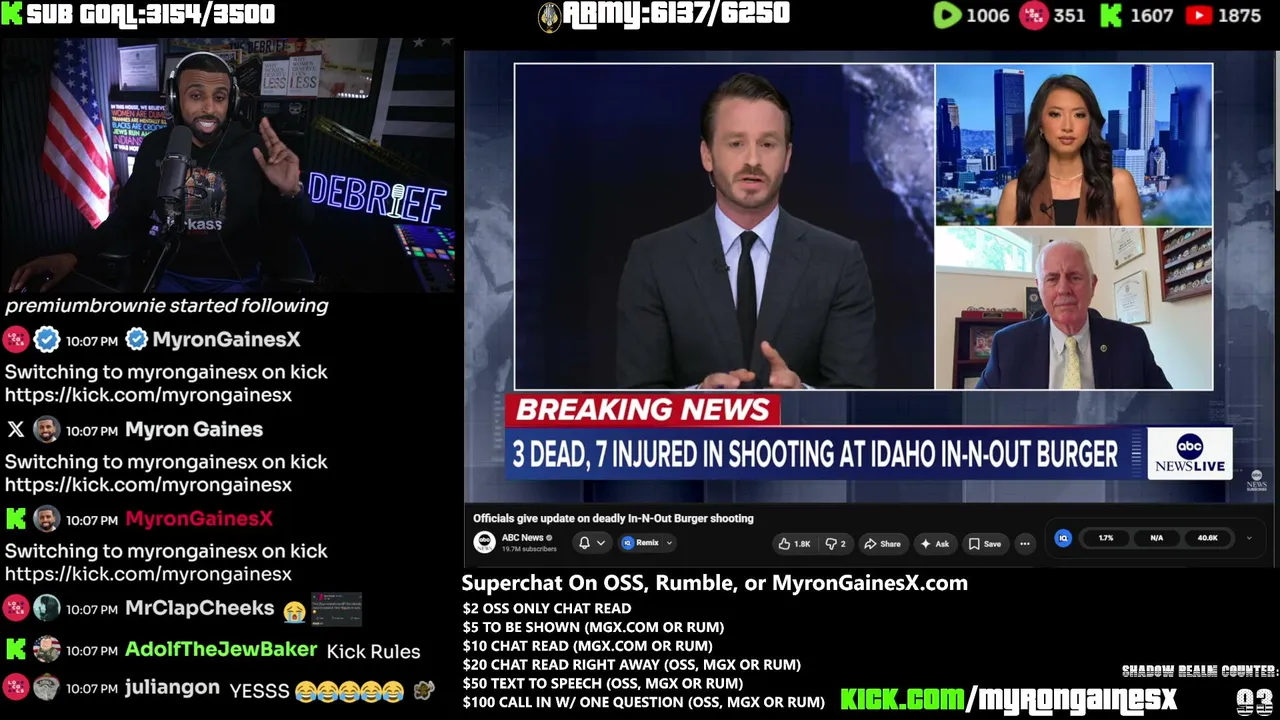Open the Remix dropdown chevron
The height and width of the screenshot is (720, 1280).
pyautogui.click(x=669, y=543)
